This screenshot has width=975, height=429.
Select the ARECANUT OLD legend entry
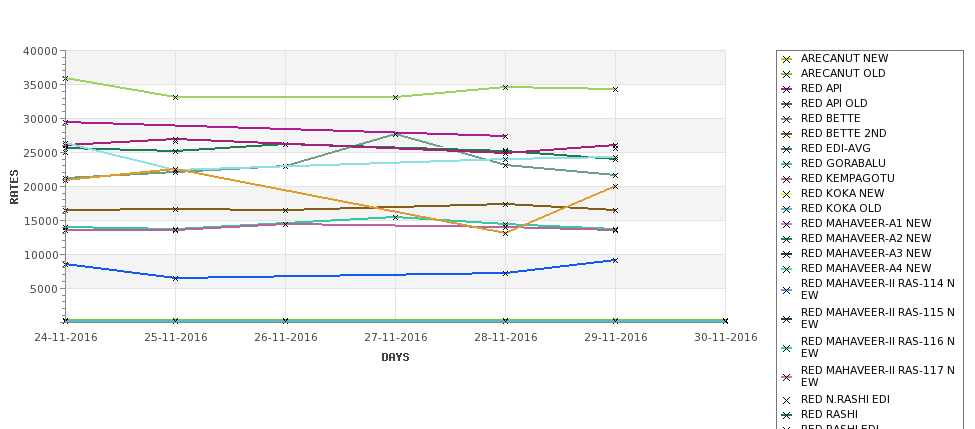pos(843,73)
